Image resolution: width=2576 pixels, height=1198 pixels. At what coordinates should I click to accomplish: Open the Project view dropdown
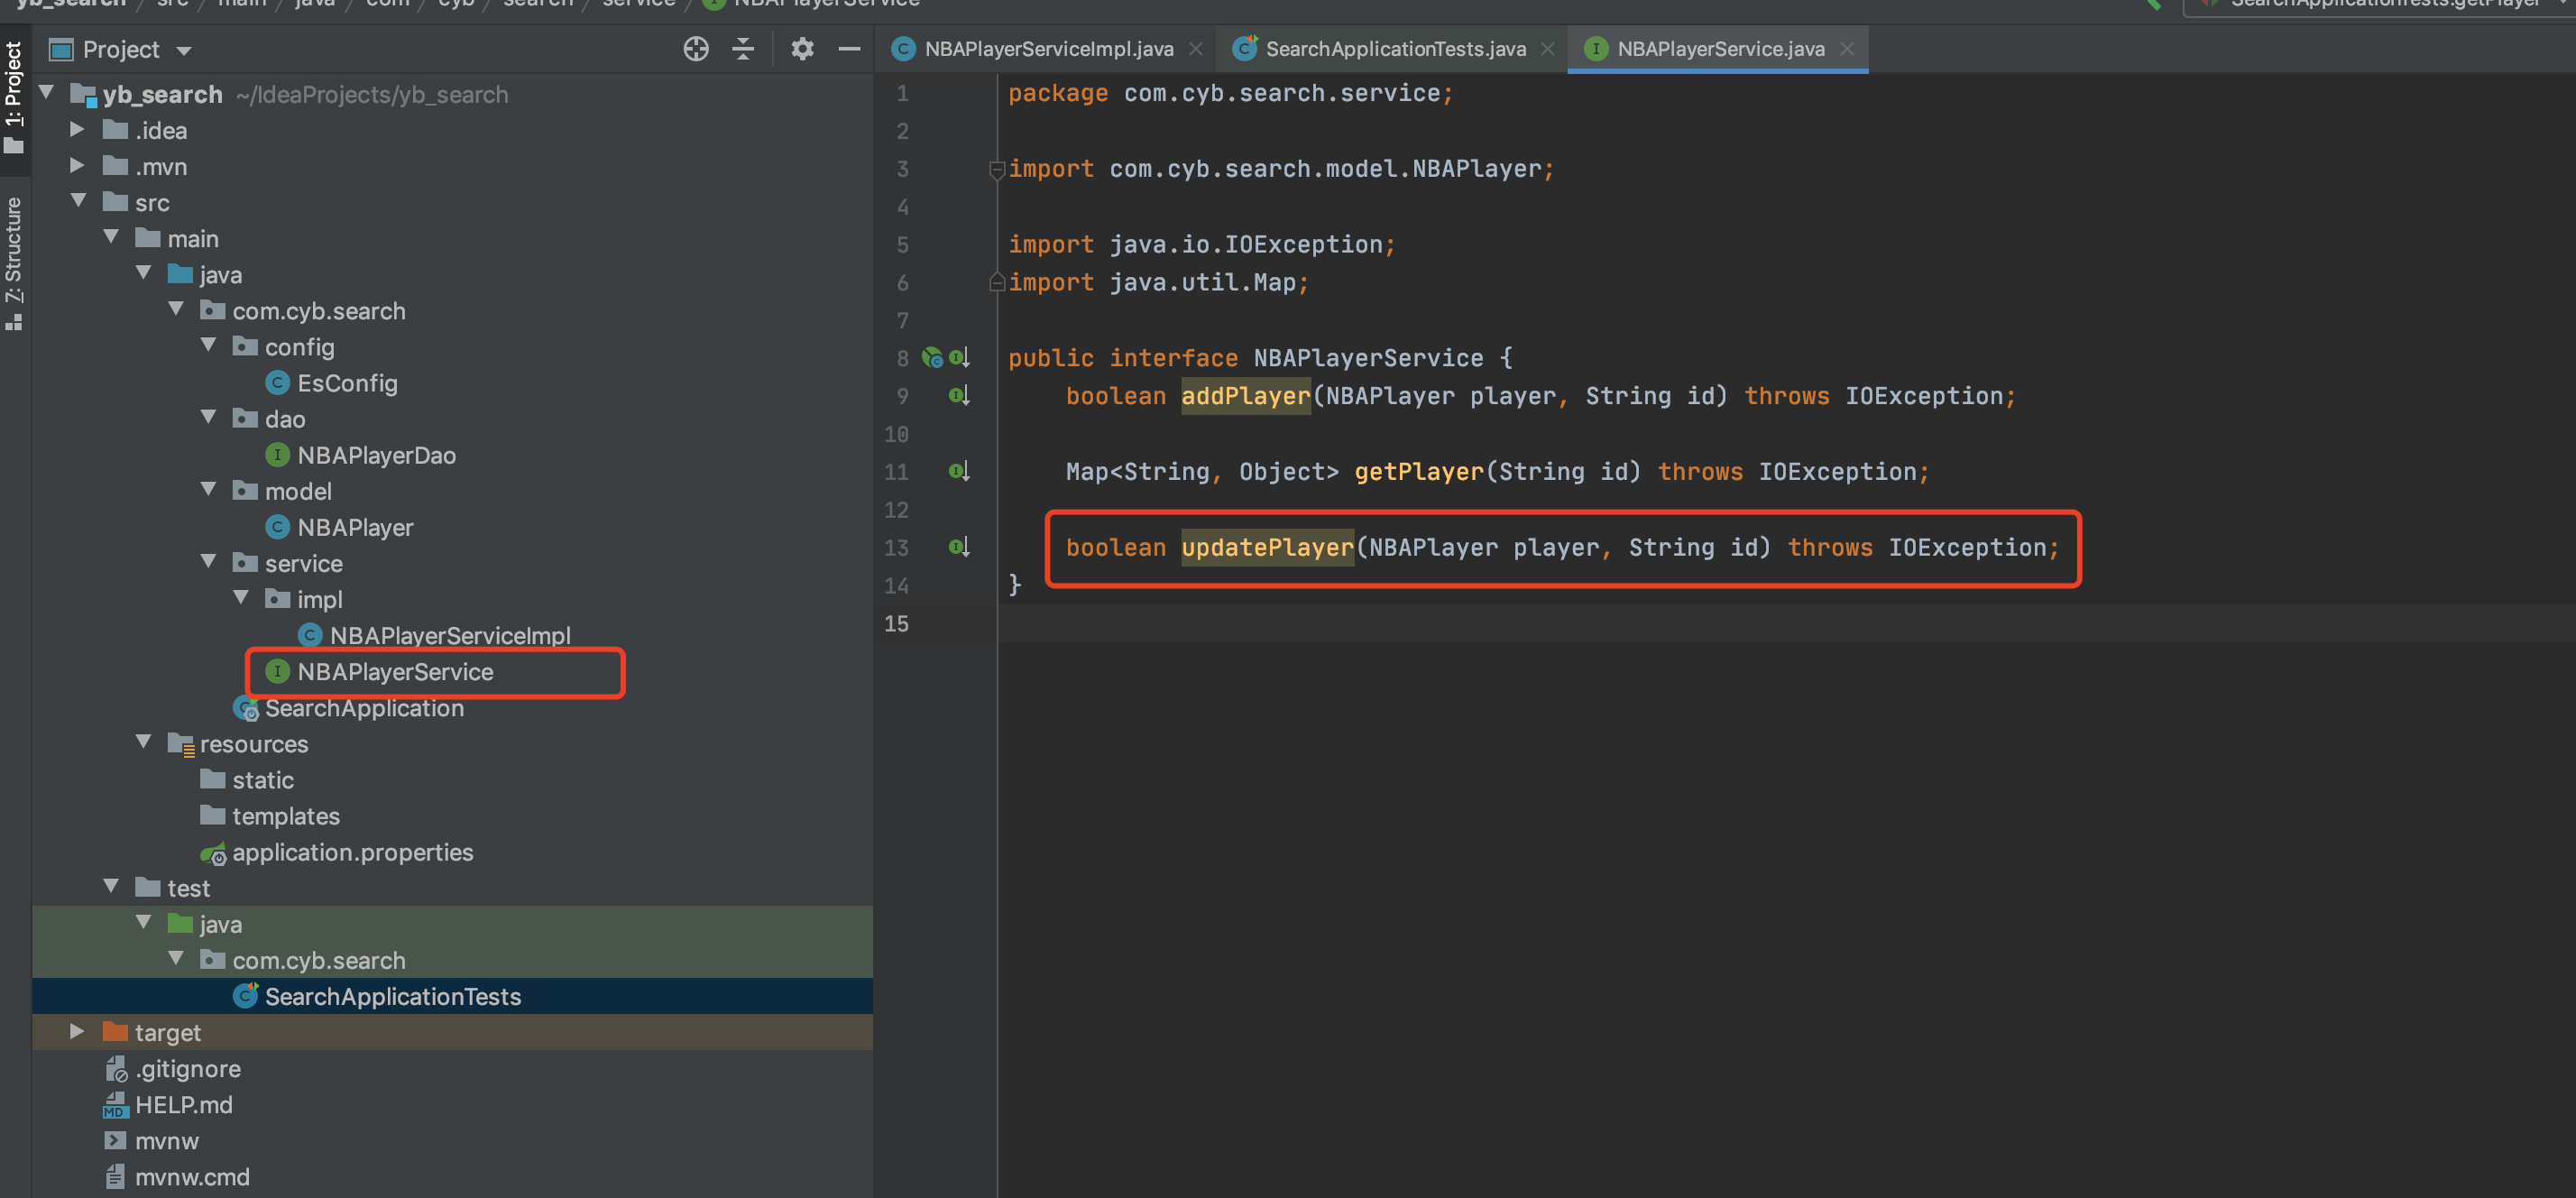pyautogui.click(x=183, y=50)
